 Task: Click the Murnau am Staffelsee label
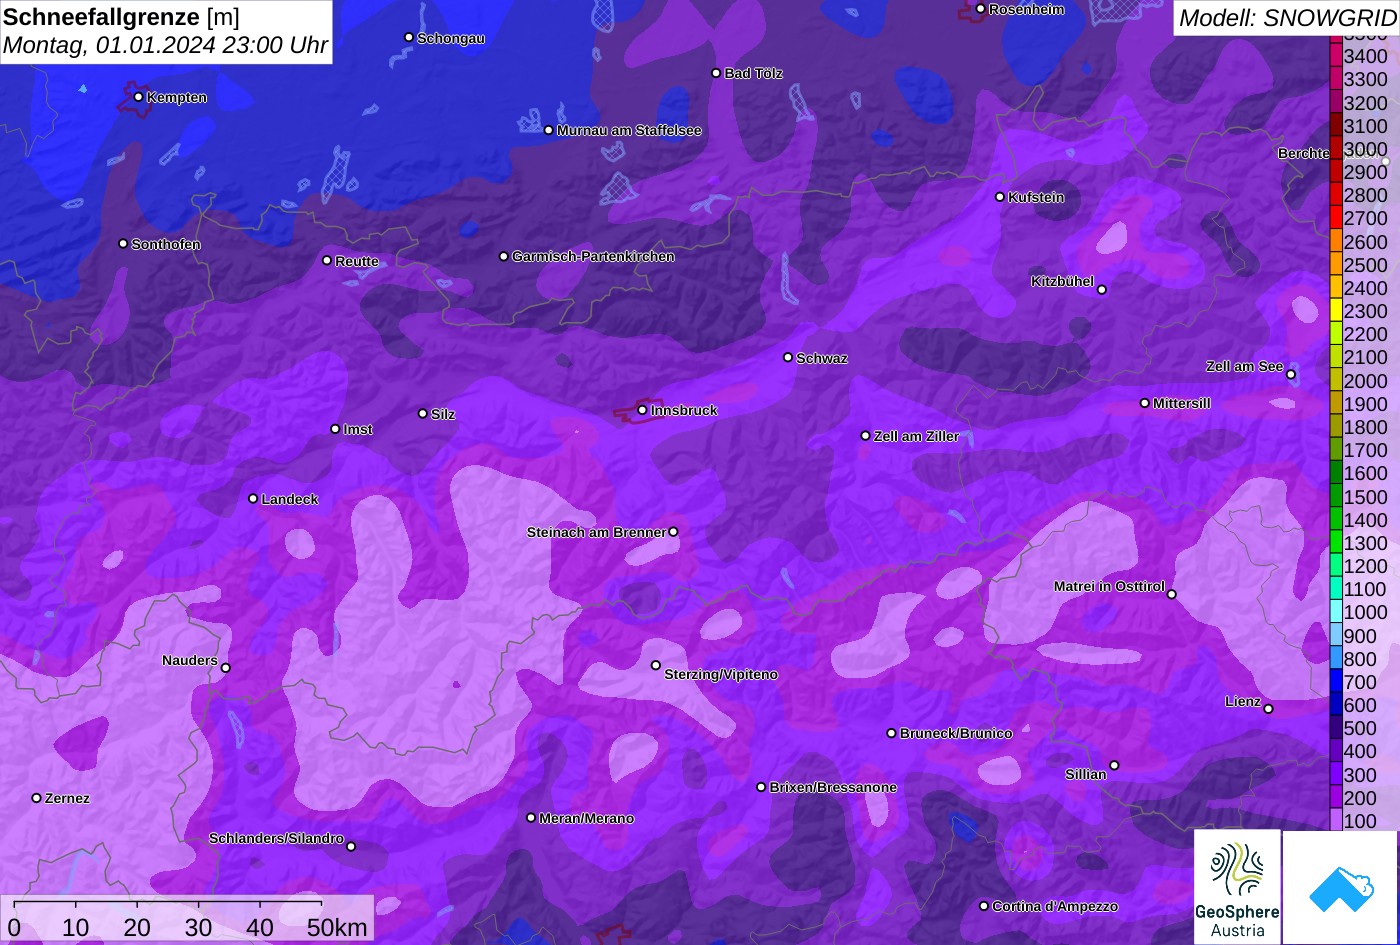(629, 131)
